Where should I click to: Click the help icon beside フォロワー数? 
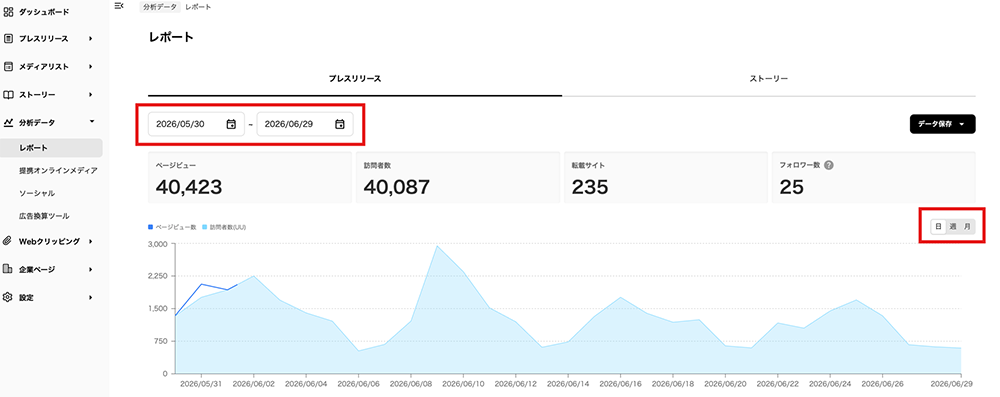tap(828, 165)
